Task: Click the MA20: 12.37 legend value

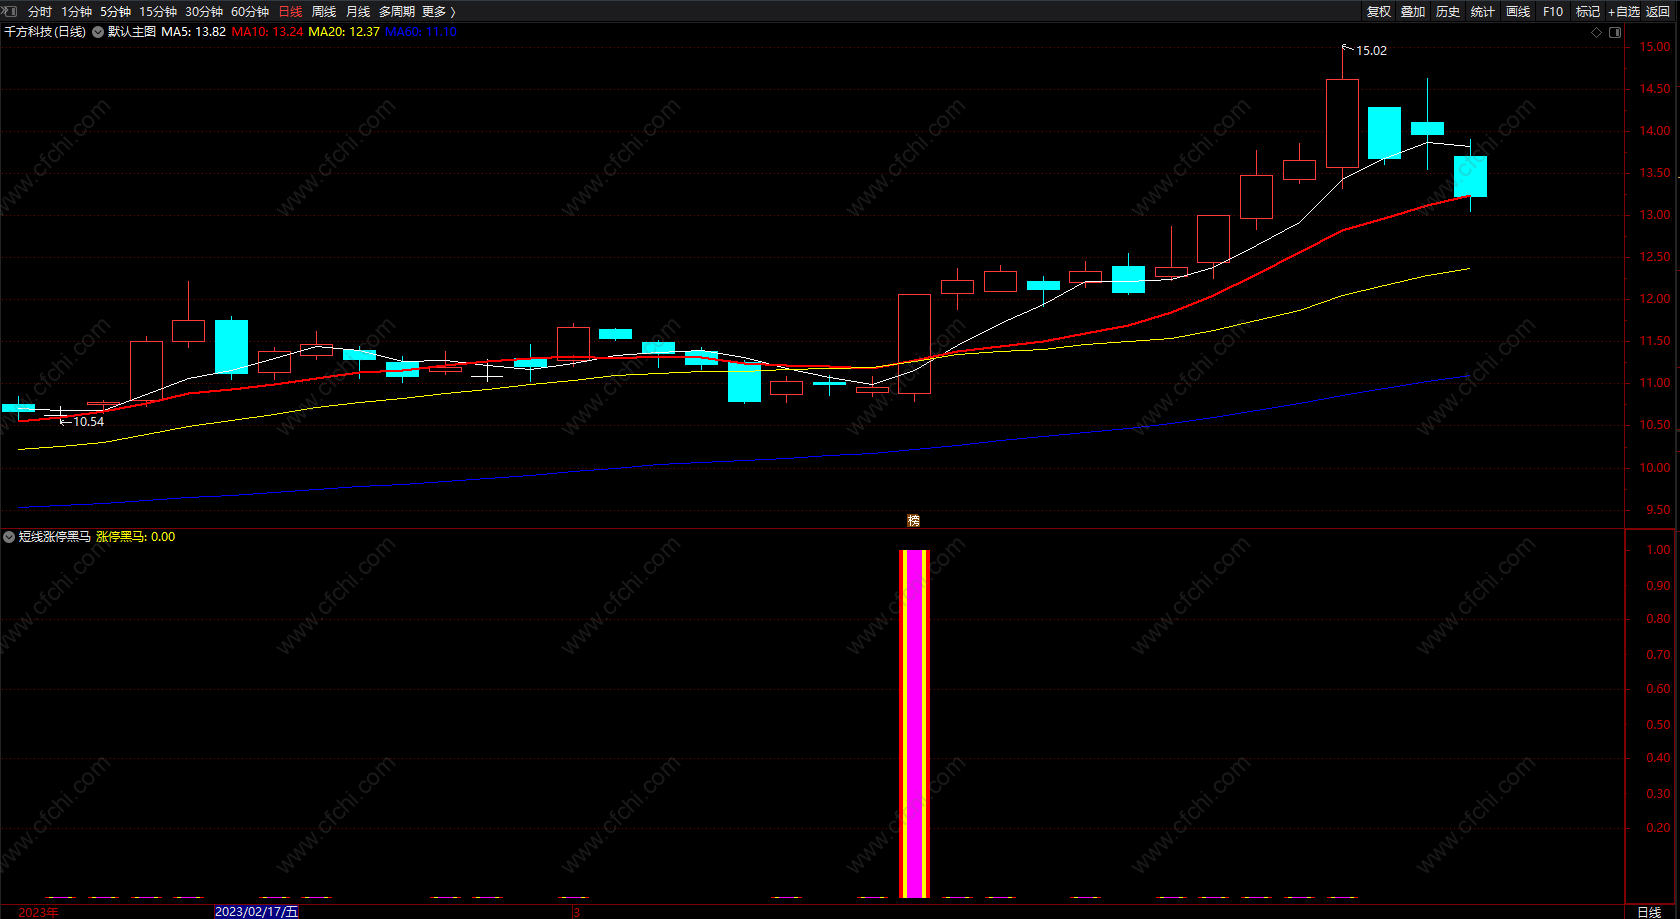Action: point(344,32)
